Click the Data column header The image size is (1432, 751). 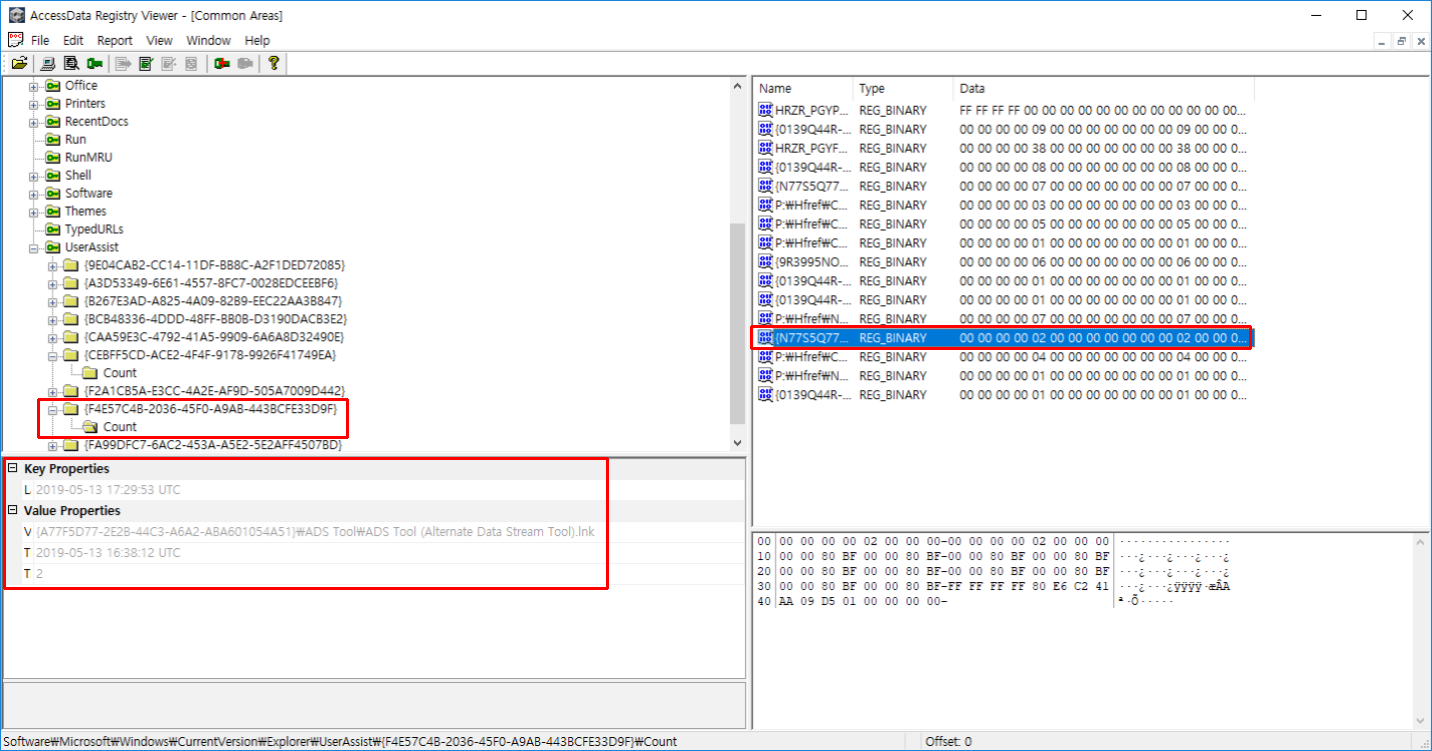click(x=1103, y=89)
